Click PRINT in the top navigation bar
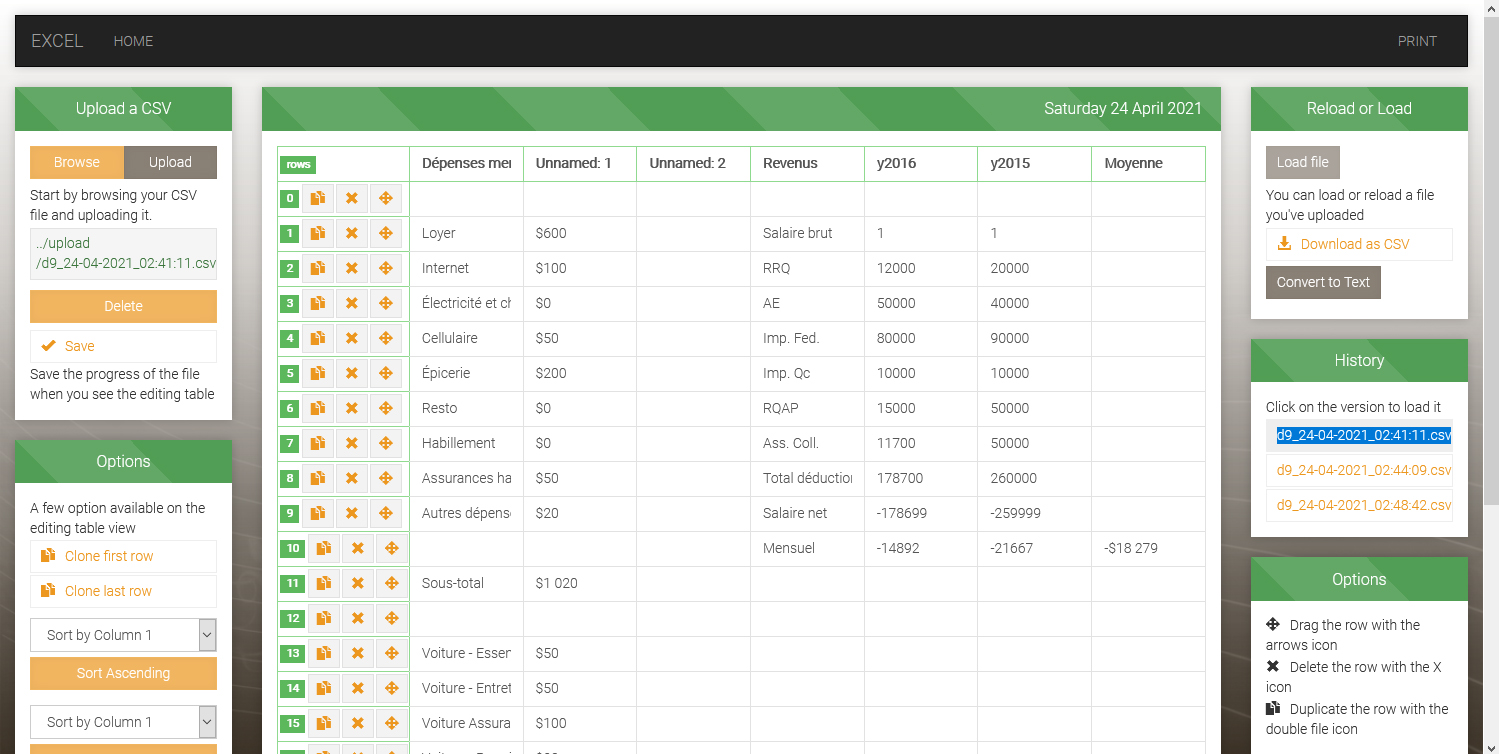The height and width of the screenshot is (754, 1499). pos(1417,41)
